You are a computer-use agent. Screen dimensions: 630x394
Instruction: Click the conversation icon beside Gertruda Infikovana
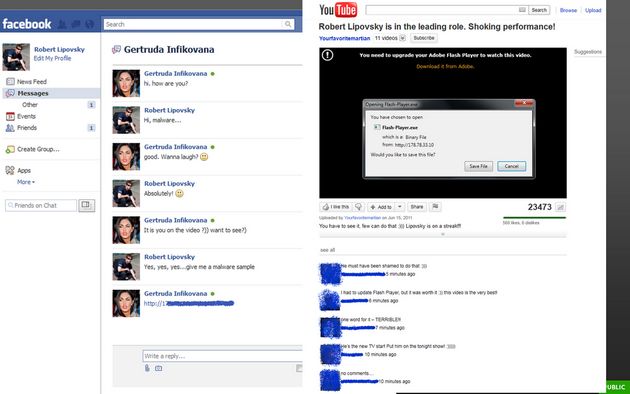point(116,50)
